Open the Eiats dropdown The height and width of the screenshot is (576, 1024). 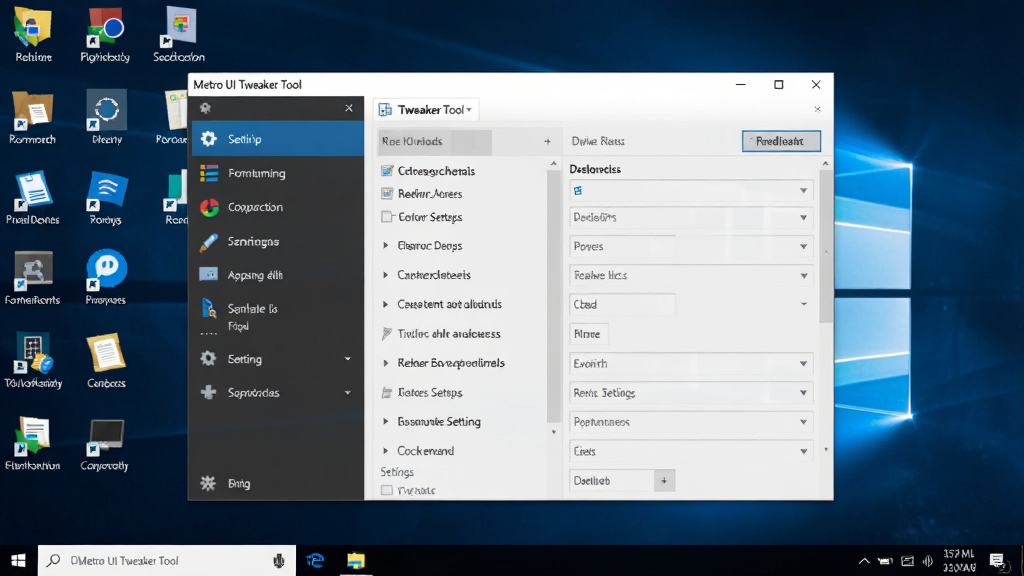(691, 451)
